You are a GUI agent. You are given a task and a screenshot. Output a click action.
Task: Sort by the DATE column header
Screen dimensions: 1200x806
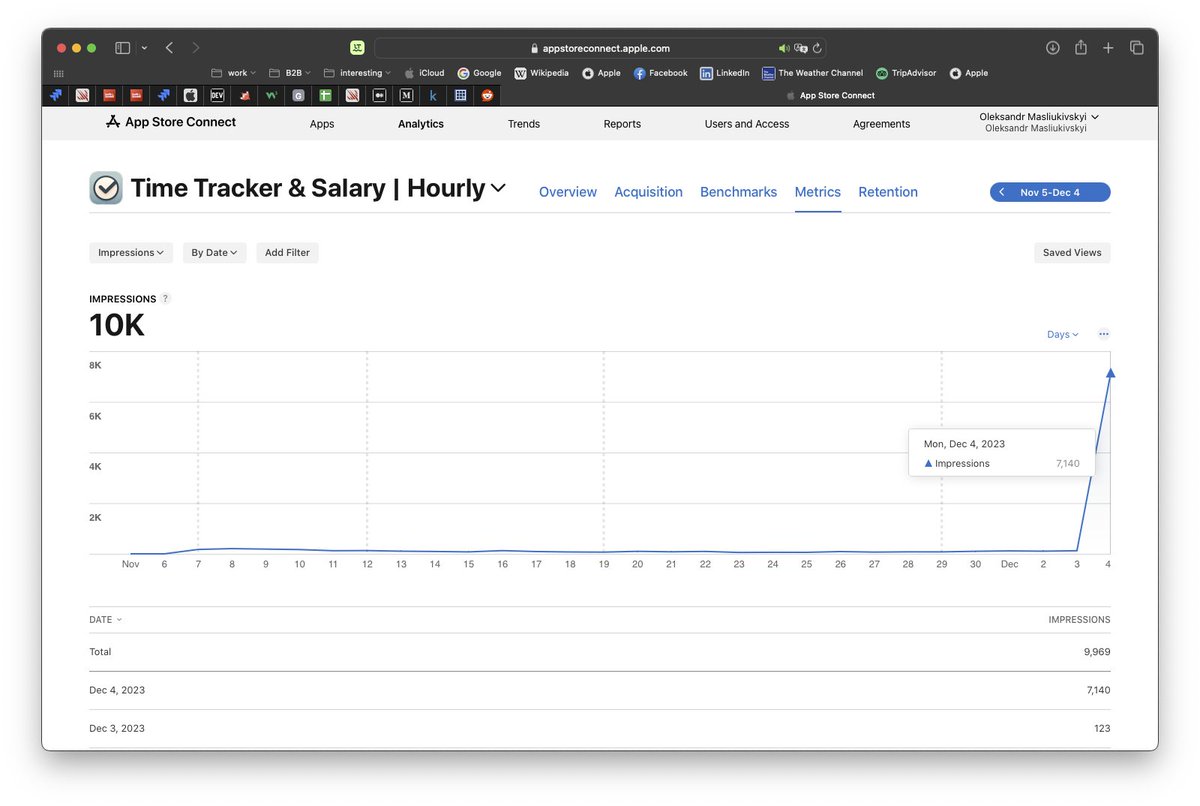click(x=105, y=620)
